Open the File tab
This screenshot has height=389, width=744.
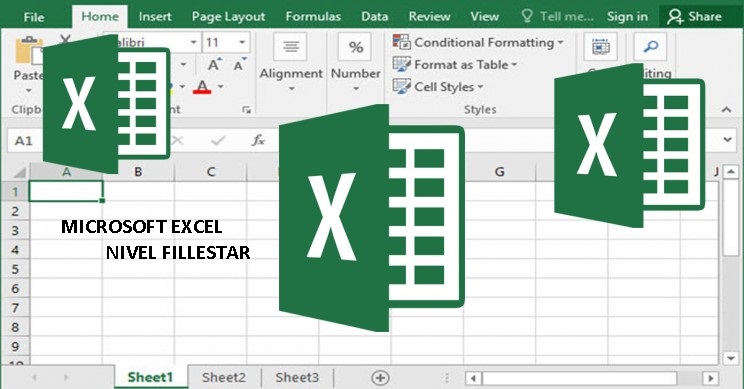point(34,17)
